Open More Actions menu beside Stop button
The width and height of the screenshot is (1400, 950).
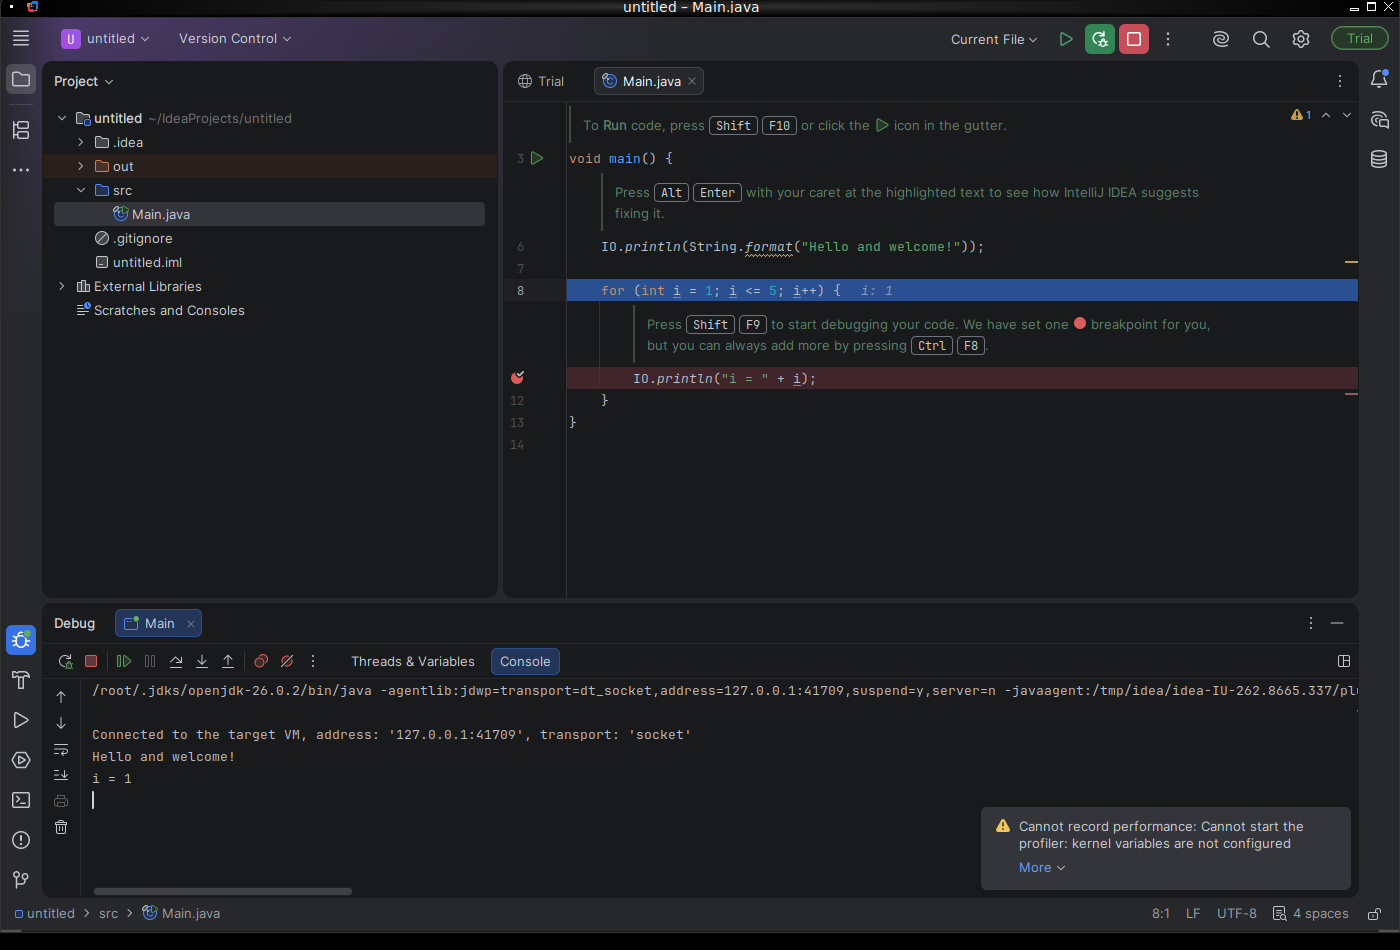(1168, 39)
